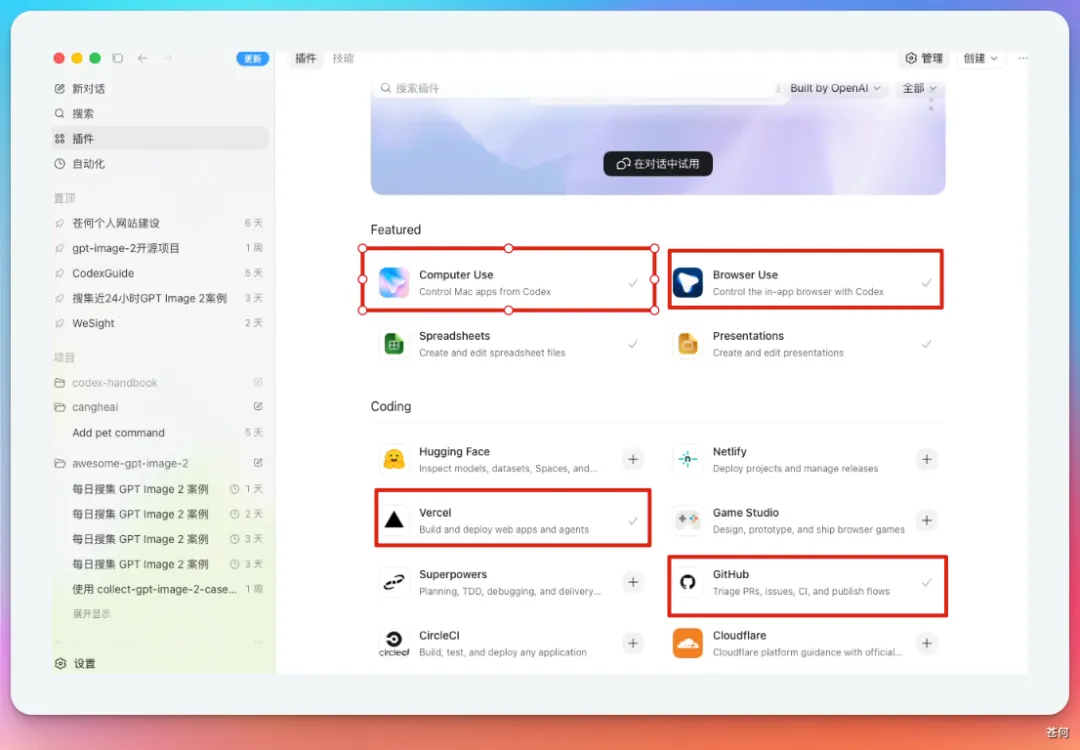Toggle Vercel installed checkmark
The height and width of the screenshot is (750, 1080).
pos(633,521)
